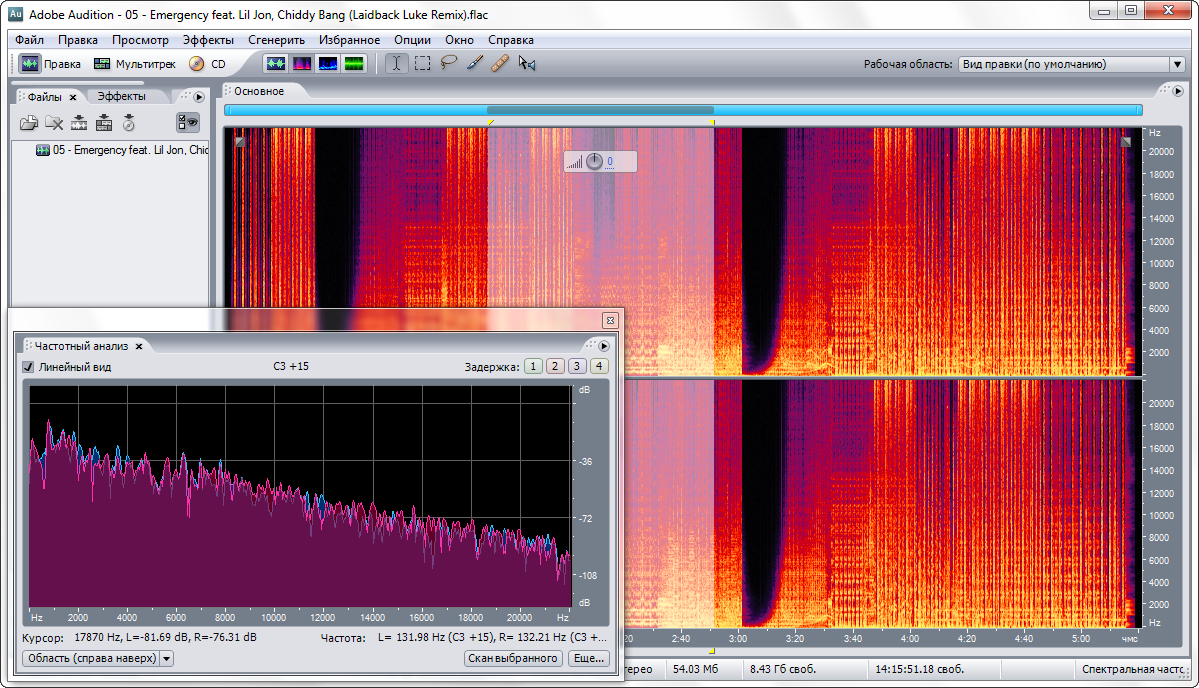Select waveform display mode icon
Screen dimensions: 1199x688
(x=276, y=64)
